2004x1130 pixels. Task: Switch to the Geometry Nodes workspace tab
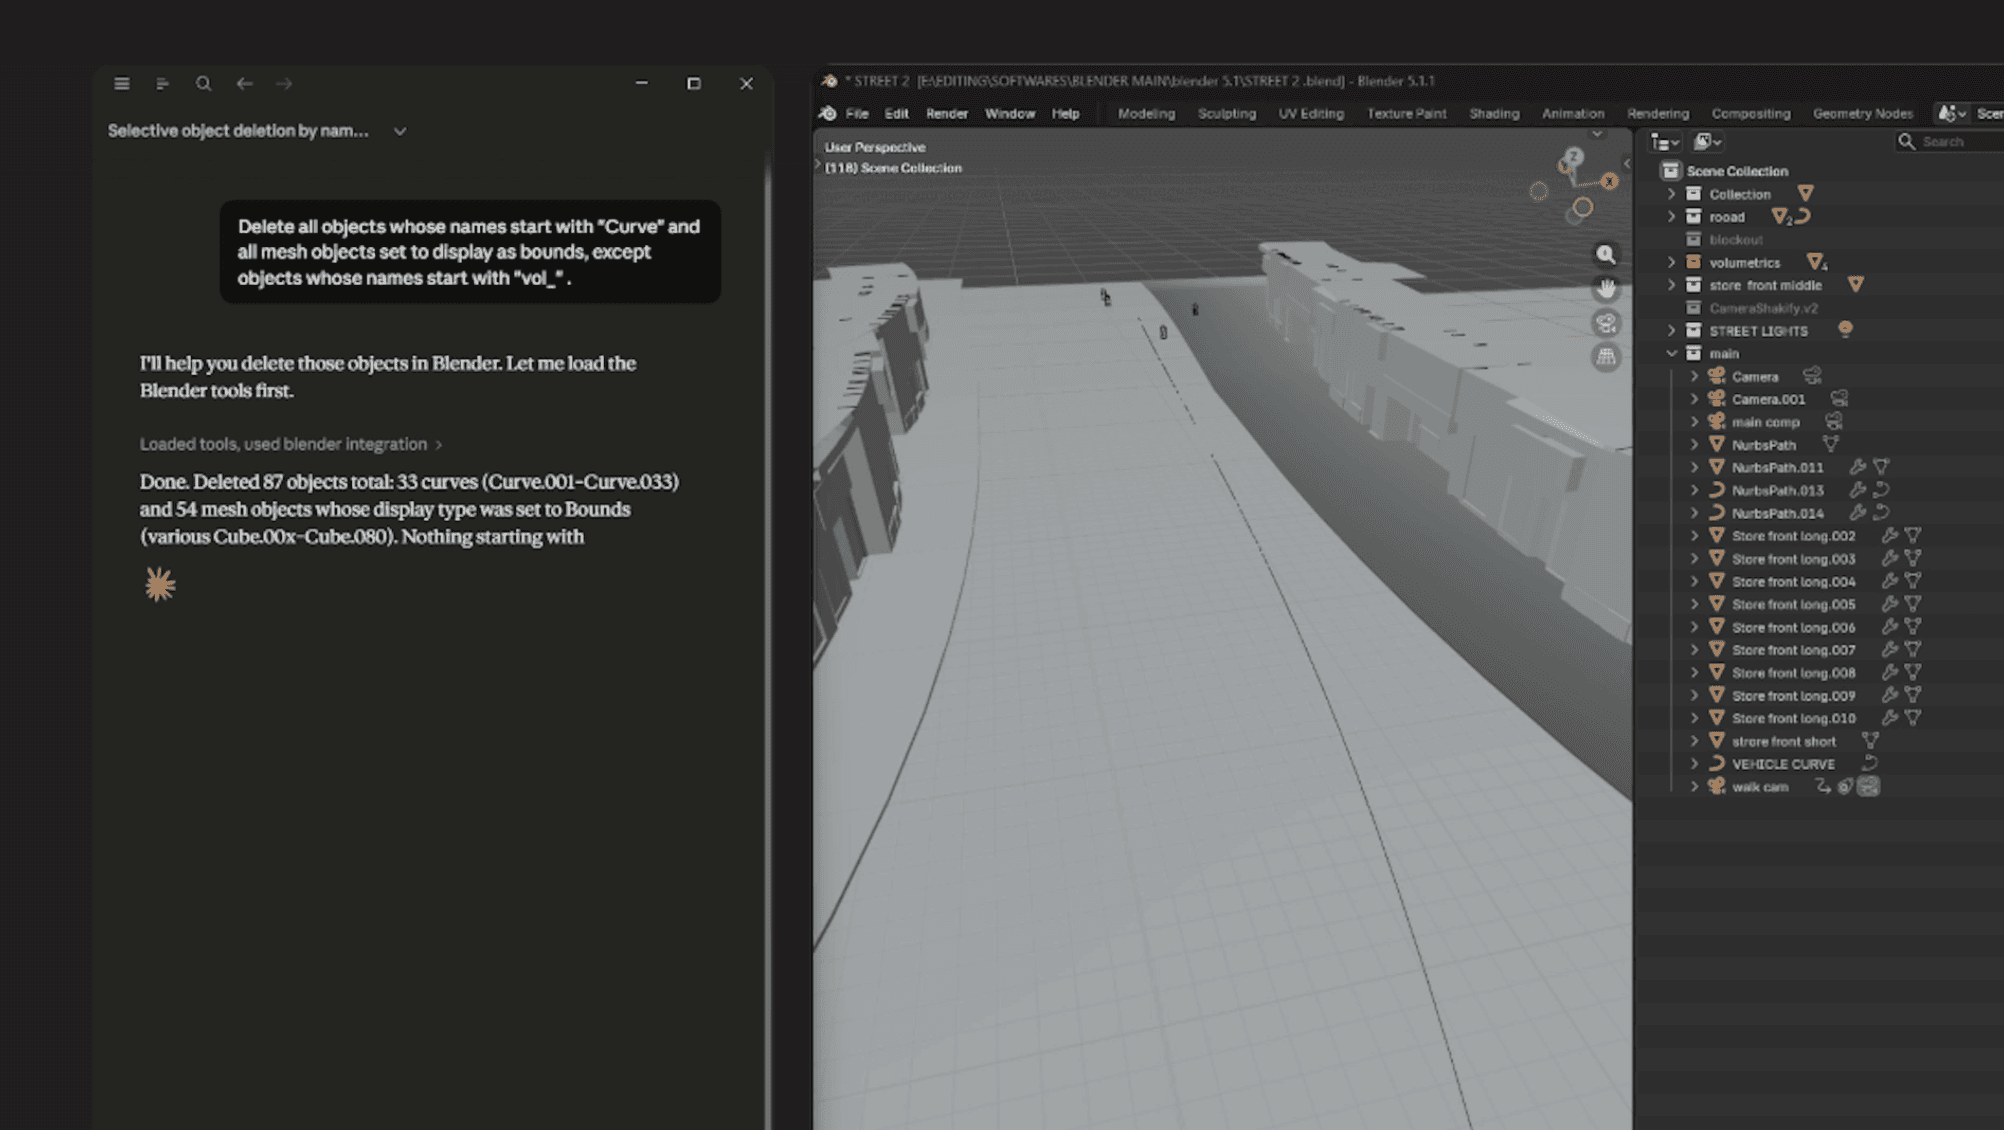click(1862, 114)
